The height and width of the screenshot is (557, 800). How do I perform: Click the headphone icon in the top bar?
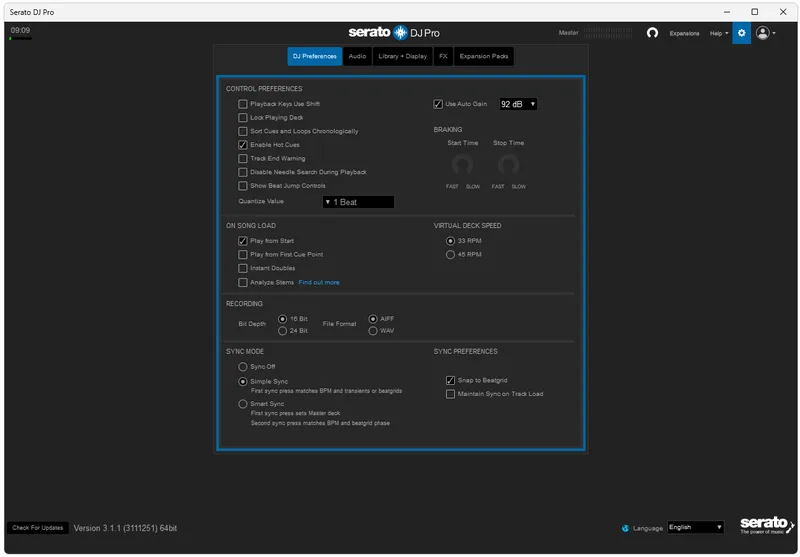652,33
